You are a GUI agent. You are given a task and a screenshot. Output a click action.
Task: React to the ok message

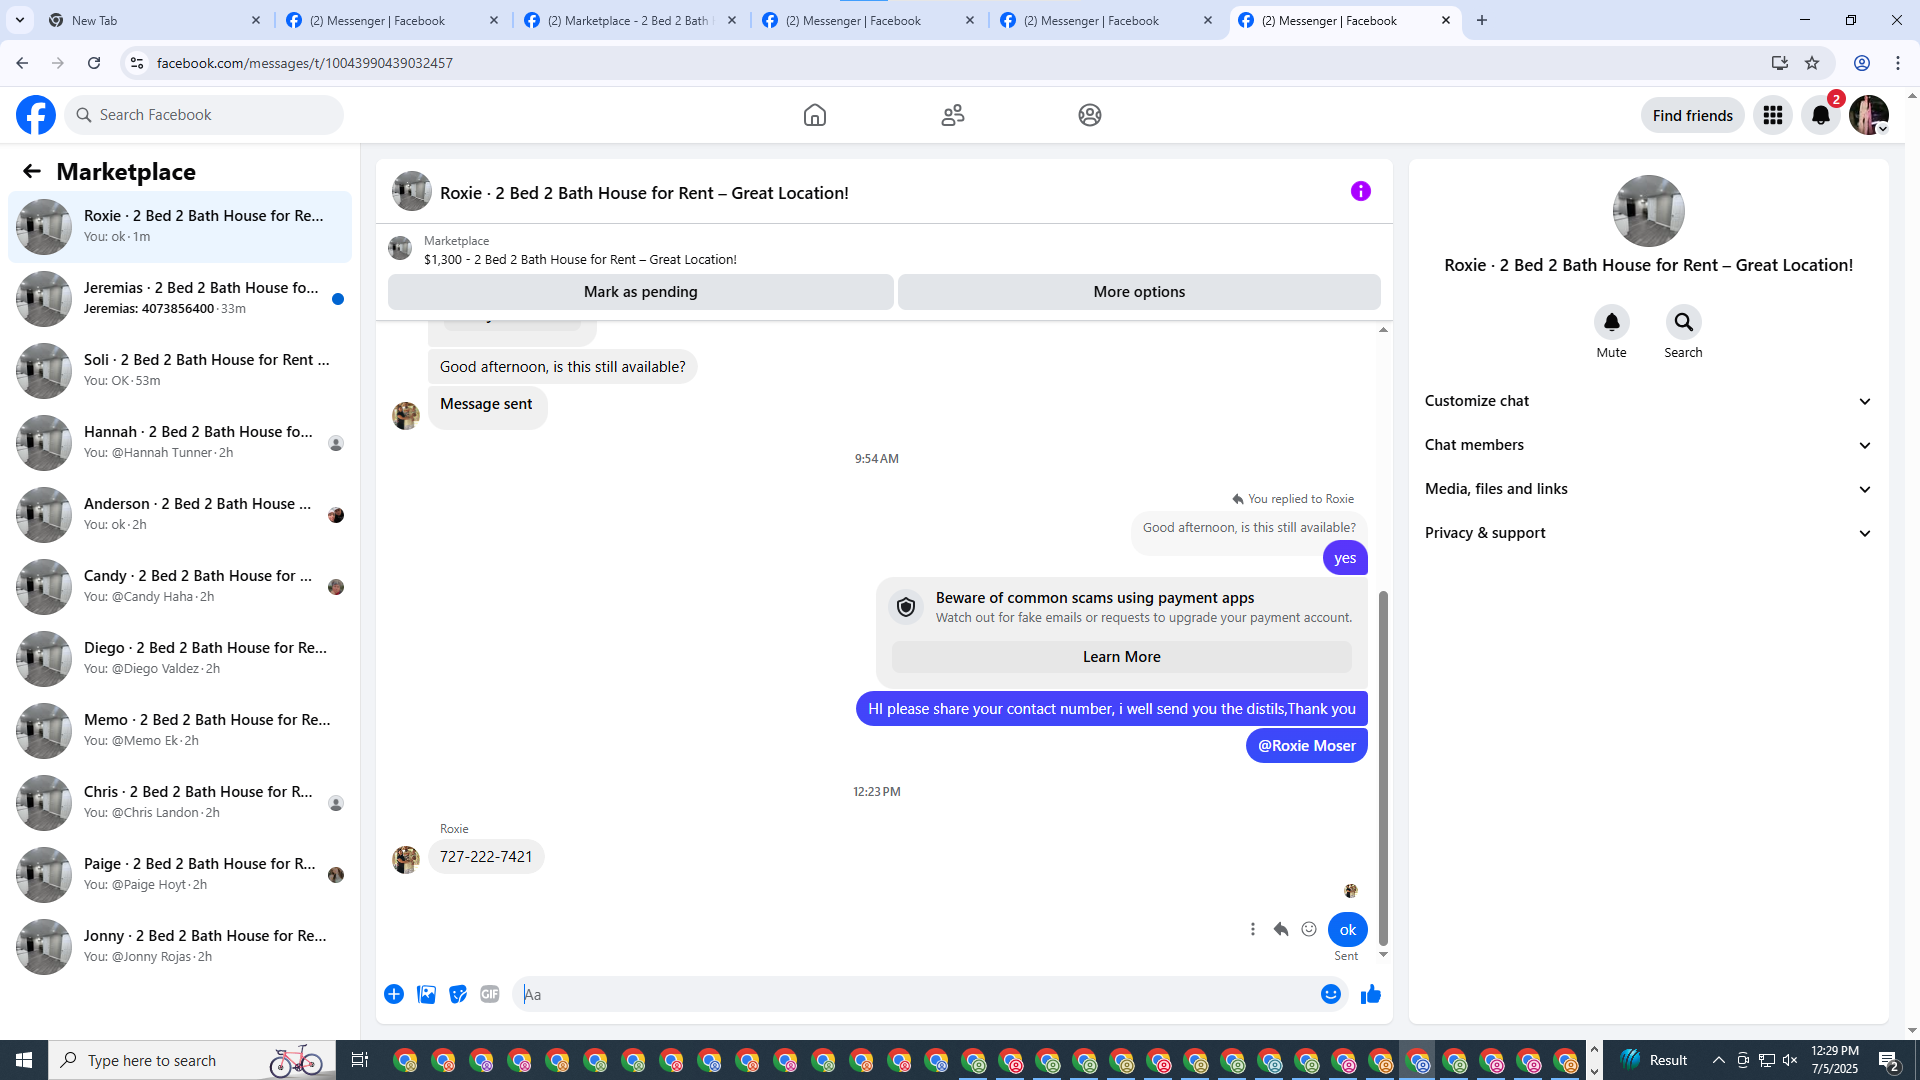(x=1308, y=929)
